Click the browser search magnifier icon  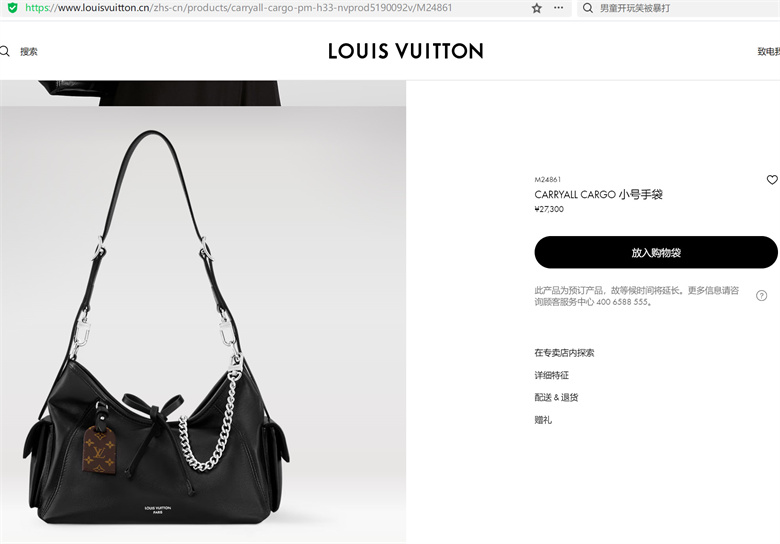(587, 8)
